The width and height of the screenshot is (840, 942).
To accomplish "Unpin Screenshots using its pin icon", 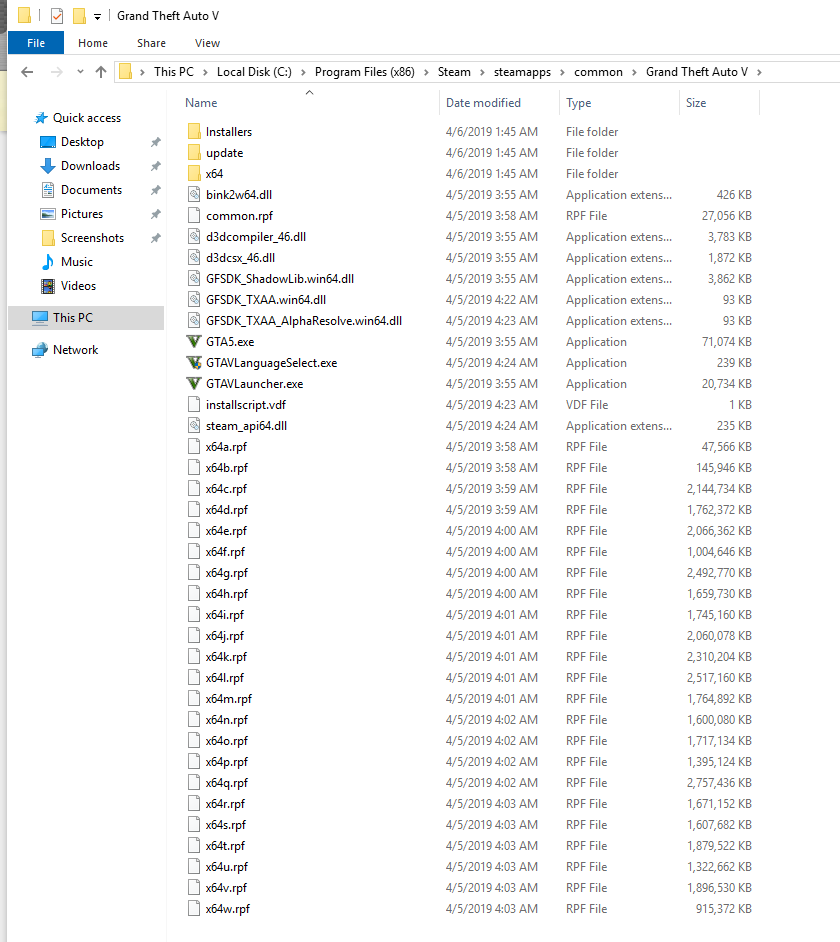I will click(x=156, y=238).
